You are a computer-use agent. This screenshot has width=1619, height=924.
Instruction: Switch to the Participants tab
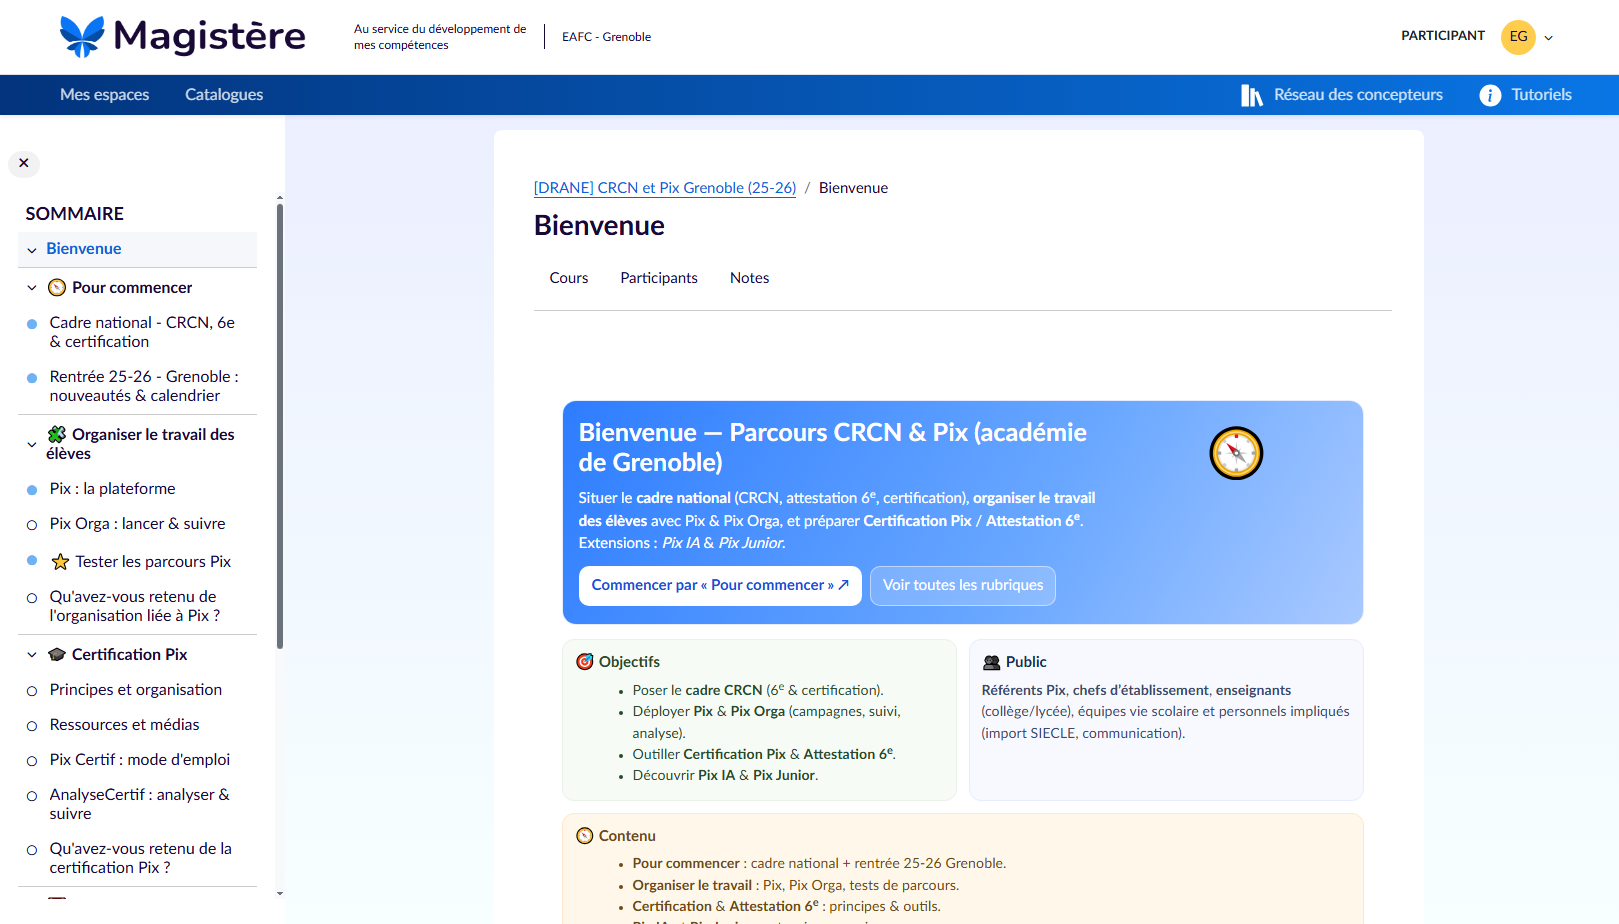[659, 278]
